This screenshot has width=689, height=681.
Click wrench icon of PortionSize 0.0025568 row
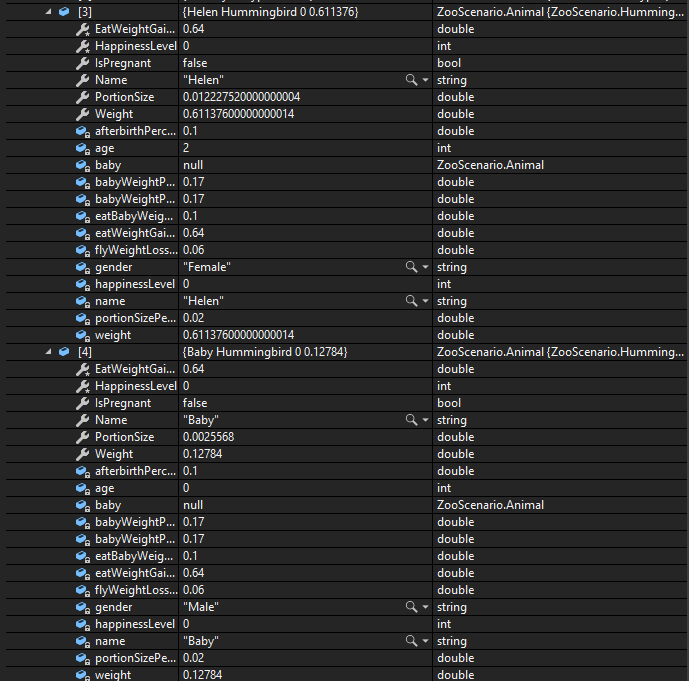(83, 437)
